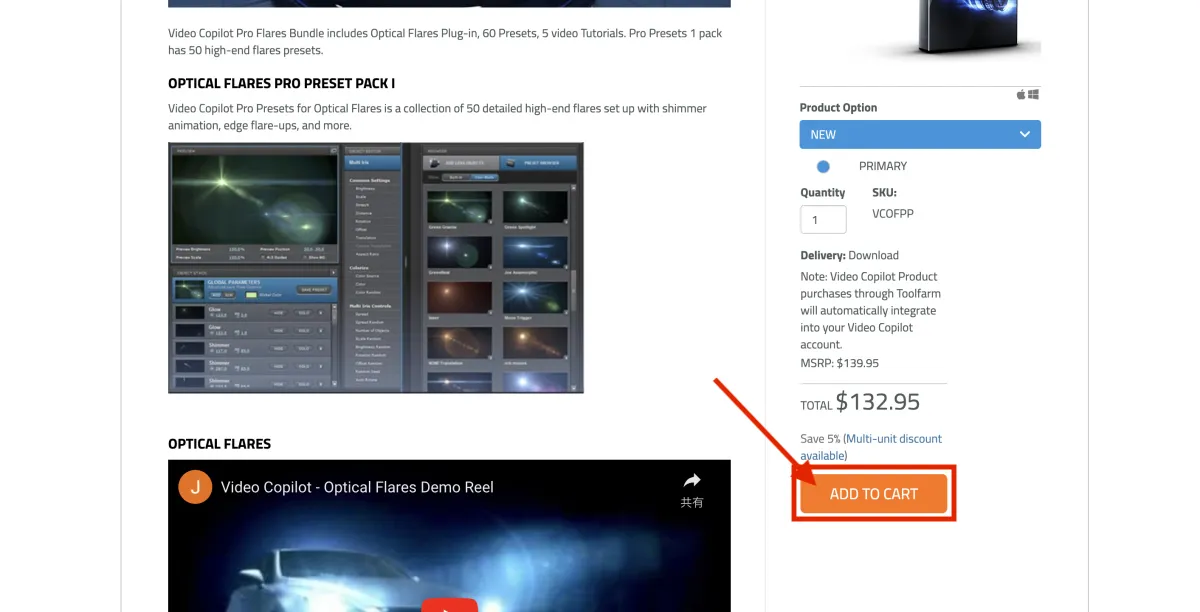
Task: Open the Multi-unit discount available link
Action: pyautogui.click(x=871, y=447)
